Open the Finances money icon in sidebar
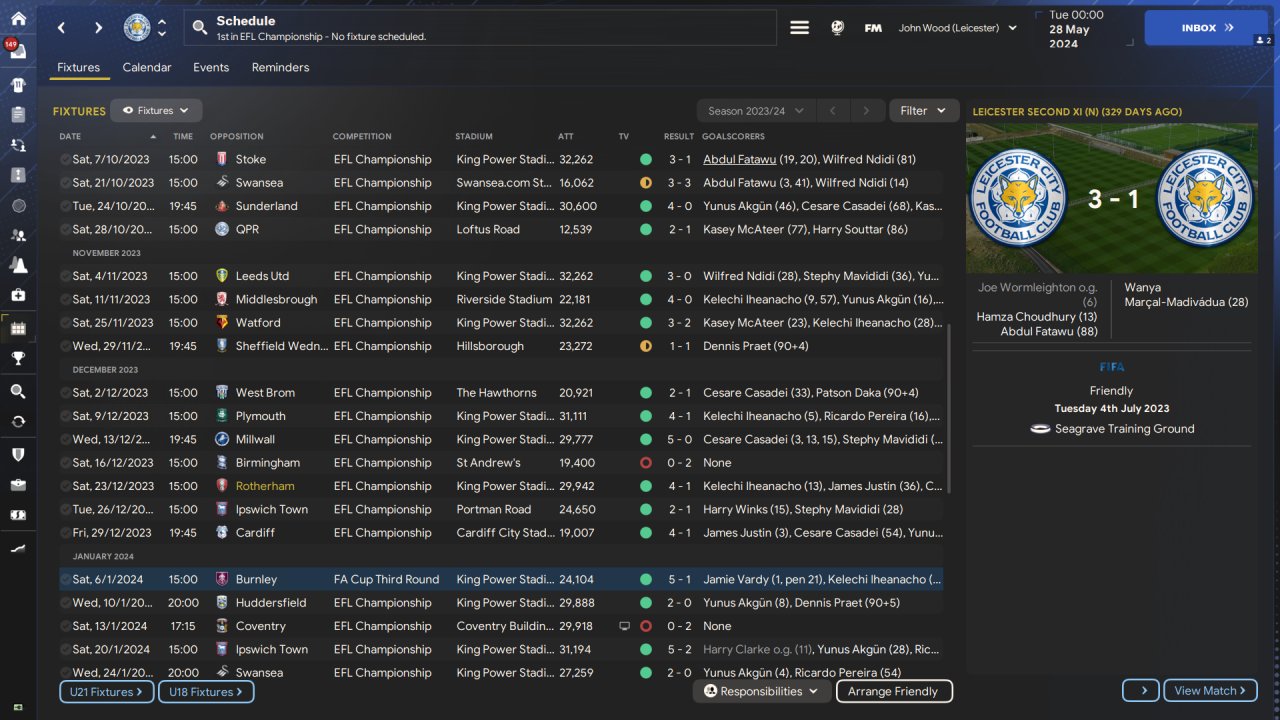This screenshot has height=720, width=1280. (18, 515)
